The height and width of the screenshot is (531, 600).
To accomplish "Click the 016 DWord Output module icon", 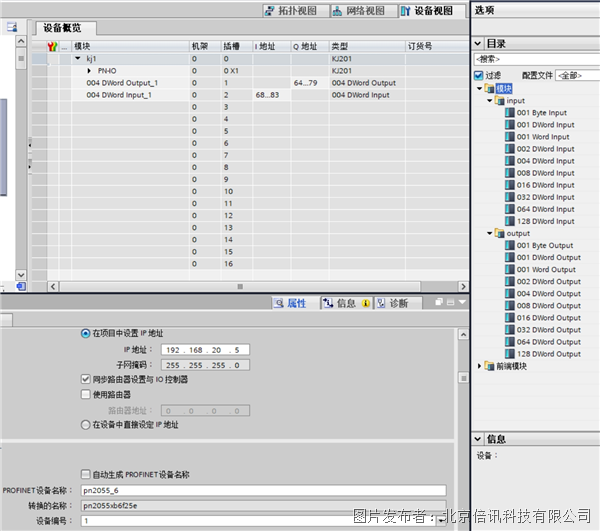I will (510, 318).
